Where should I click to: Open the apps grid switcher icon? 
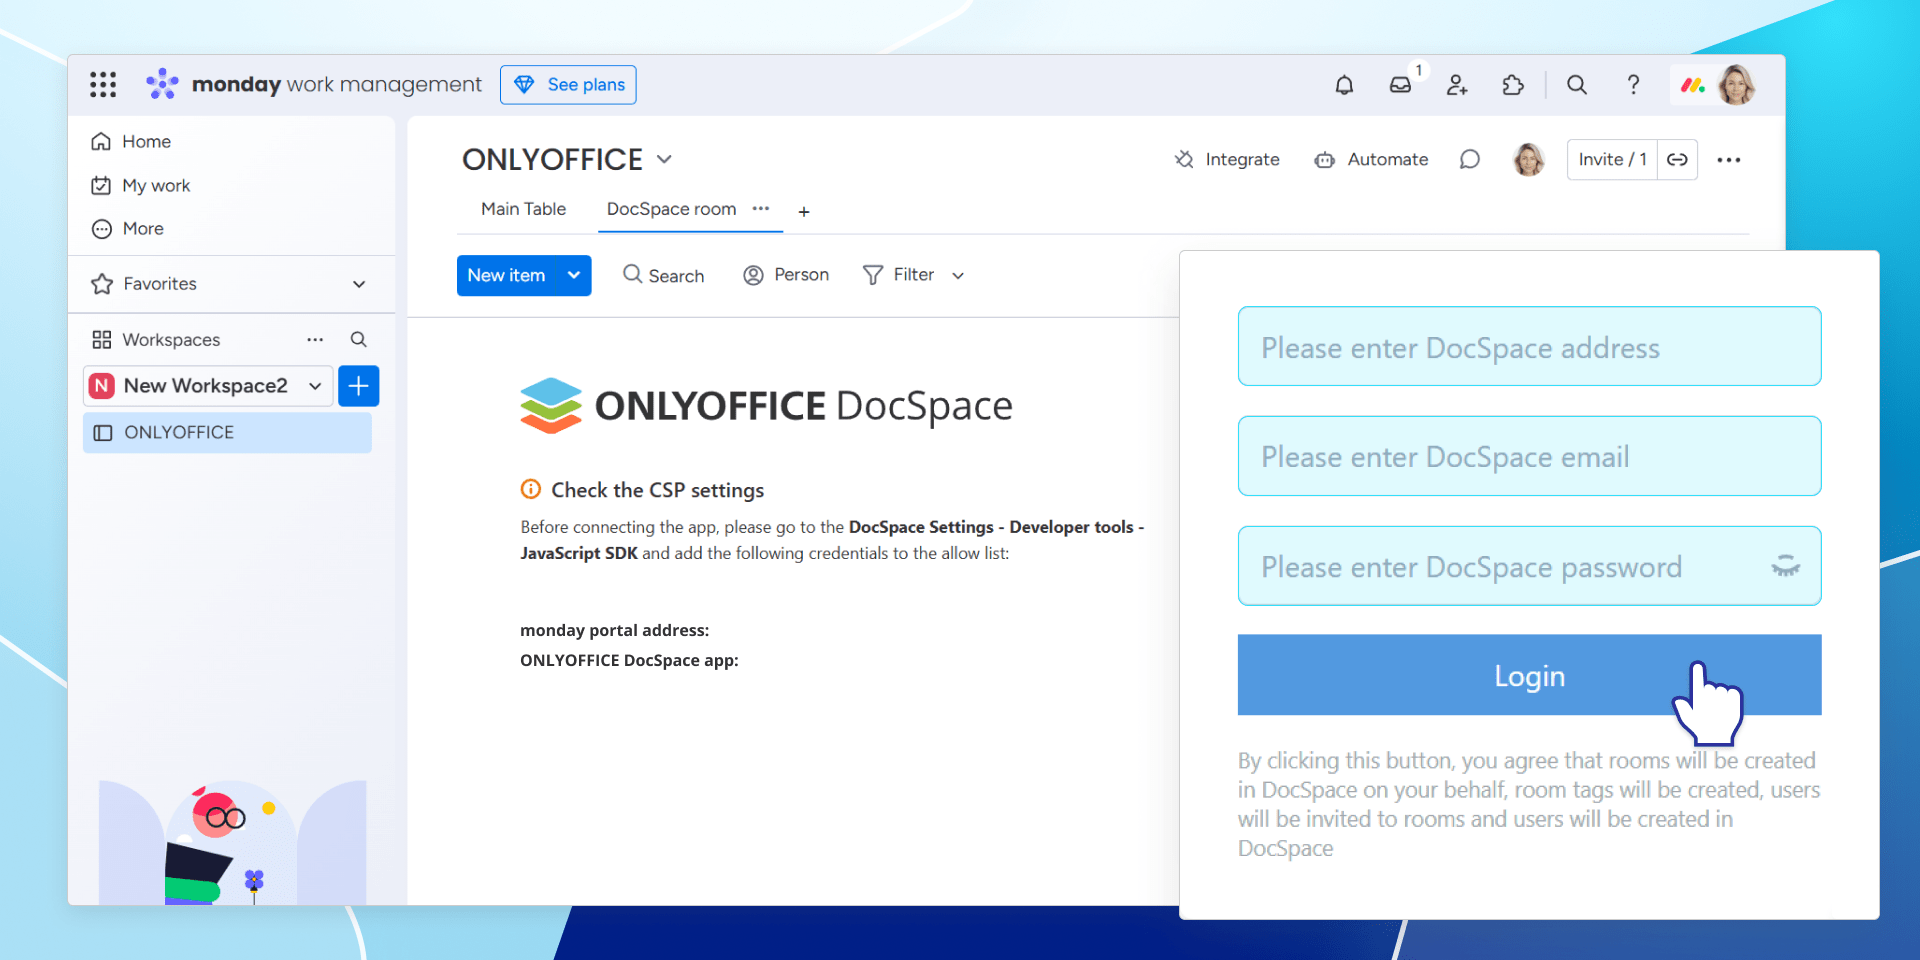click(103, 85)
